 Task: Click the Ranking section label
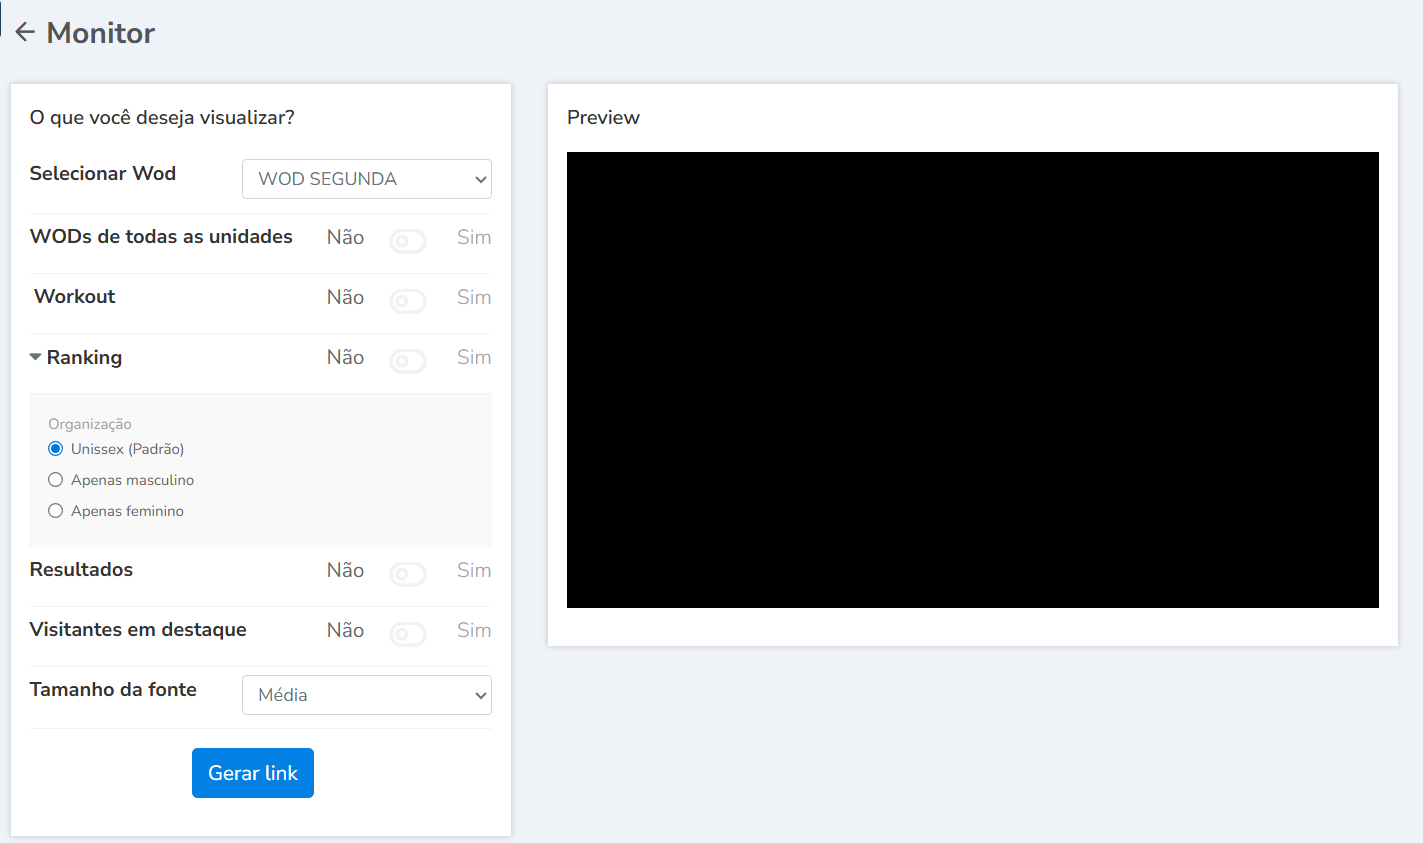[84, 357]
